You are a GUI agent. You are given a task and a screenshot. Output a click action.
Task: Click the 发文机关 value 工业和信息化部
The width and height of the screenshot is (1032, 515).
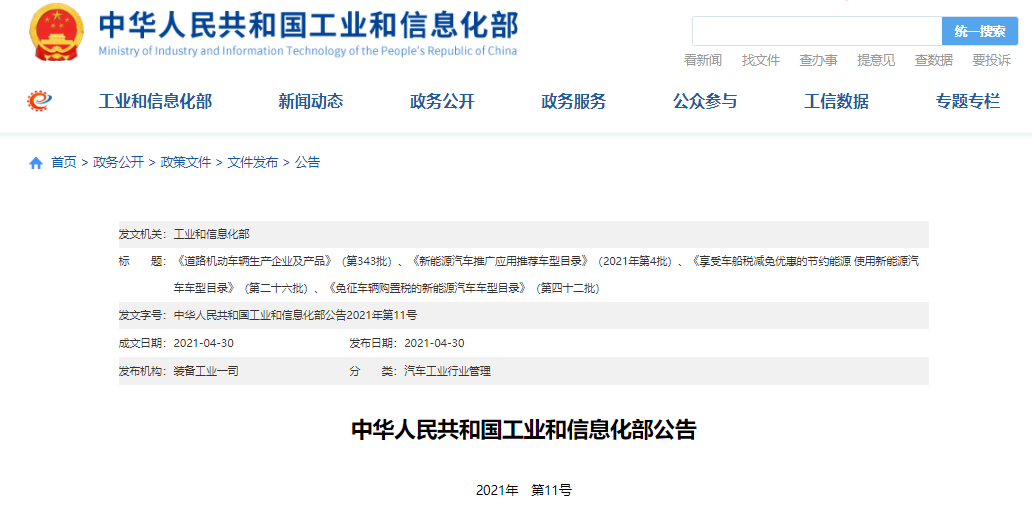tap(212, 234)
